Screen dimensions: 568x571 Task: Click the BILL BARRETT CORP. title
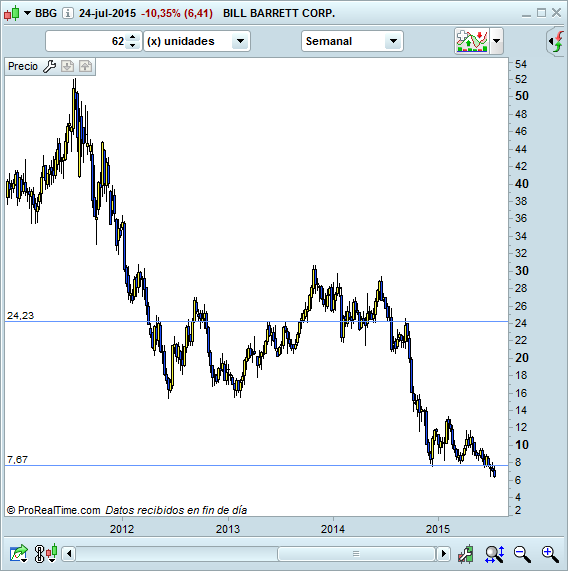pyautogui.click(x=279, y=13)
